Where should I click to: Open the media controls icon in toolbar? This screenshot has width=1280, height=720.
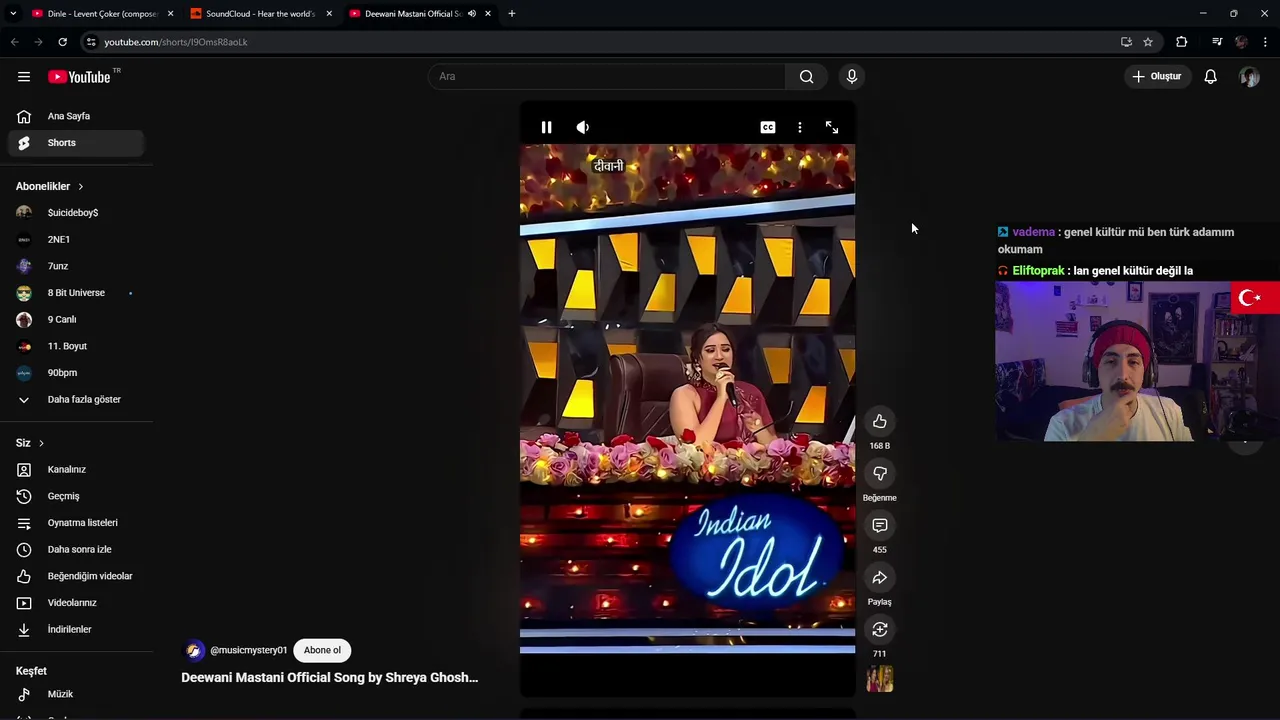coord(1217,42)
